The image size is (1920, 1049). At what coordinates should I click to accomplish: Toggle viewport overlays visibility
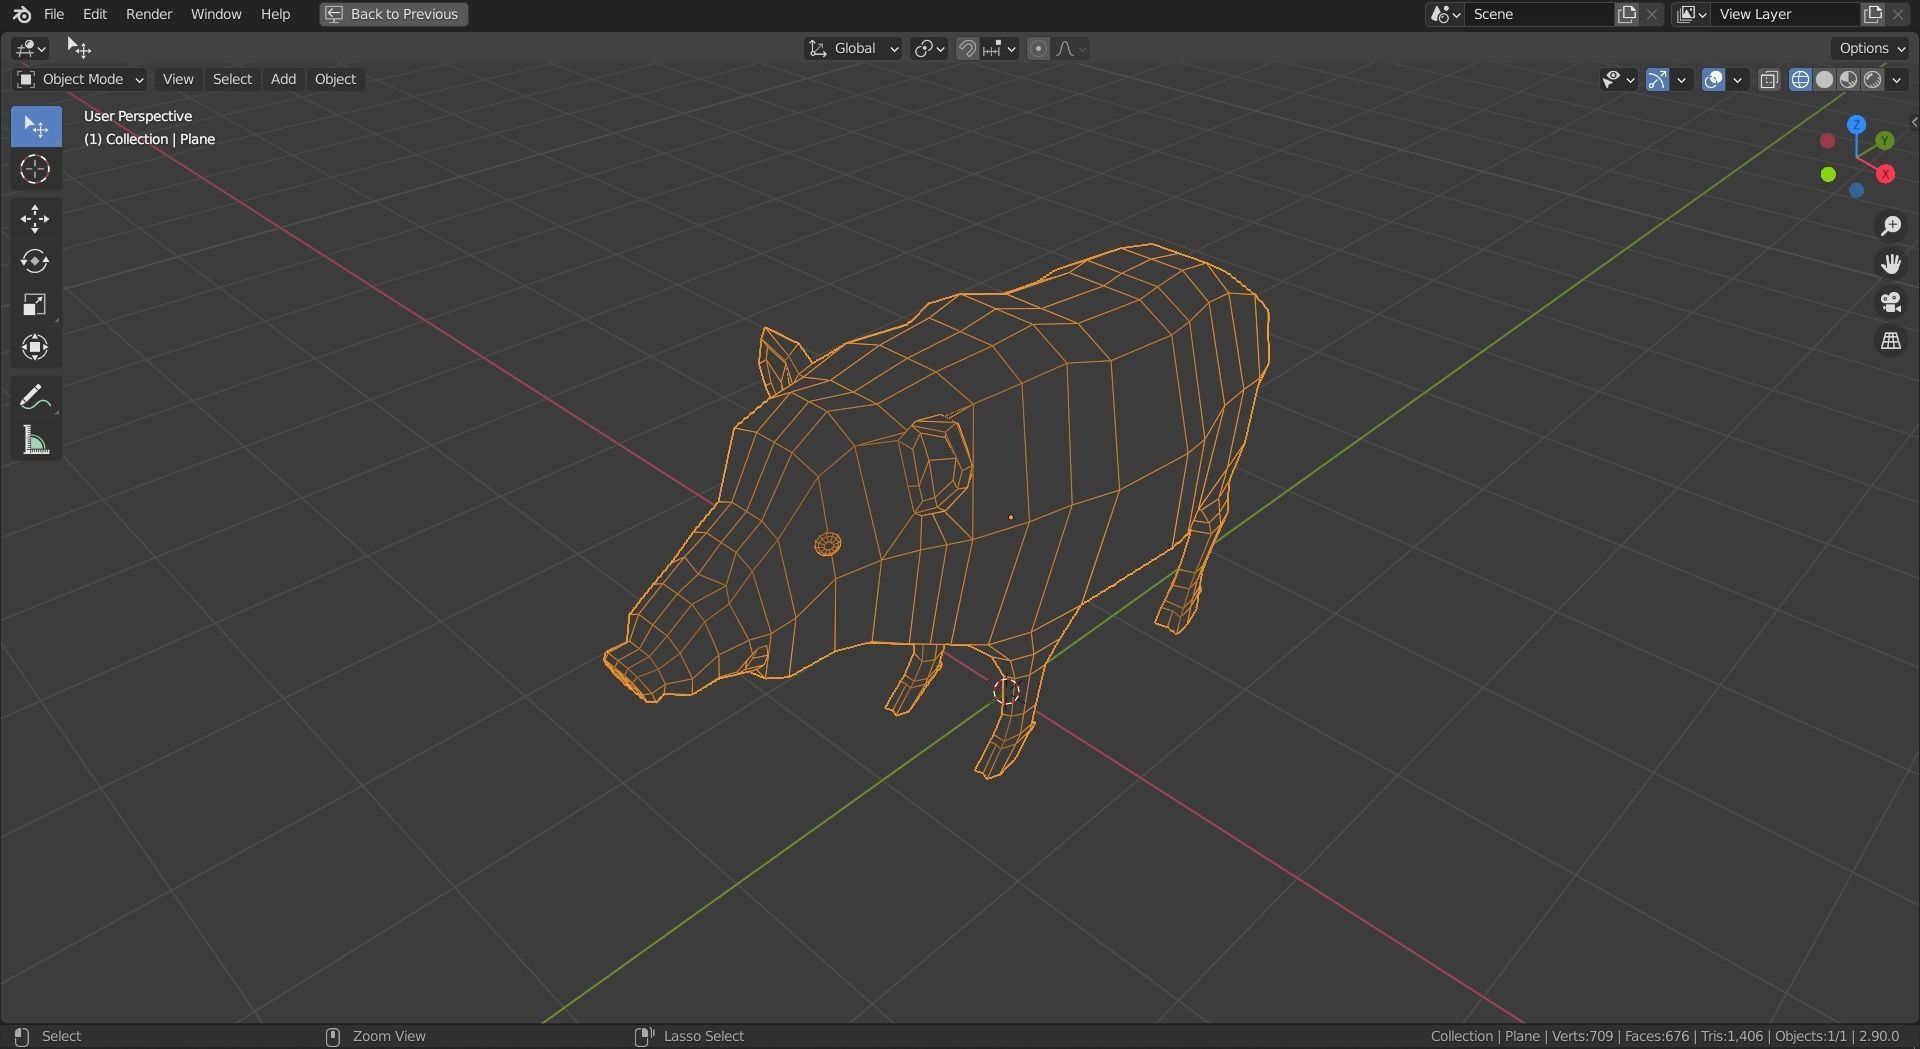point(1713,79)
